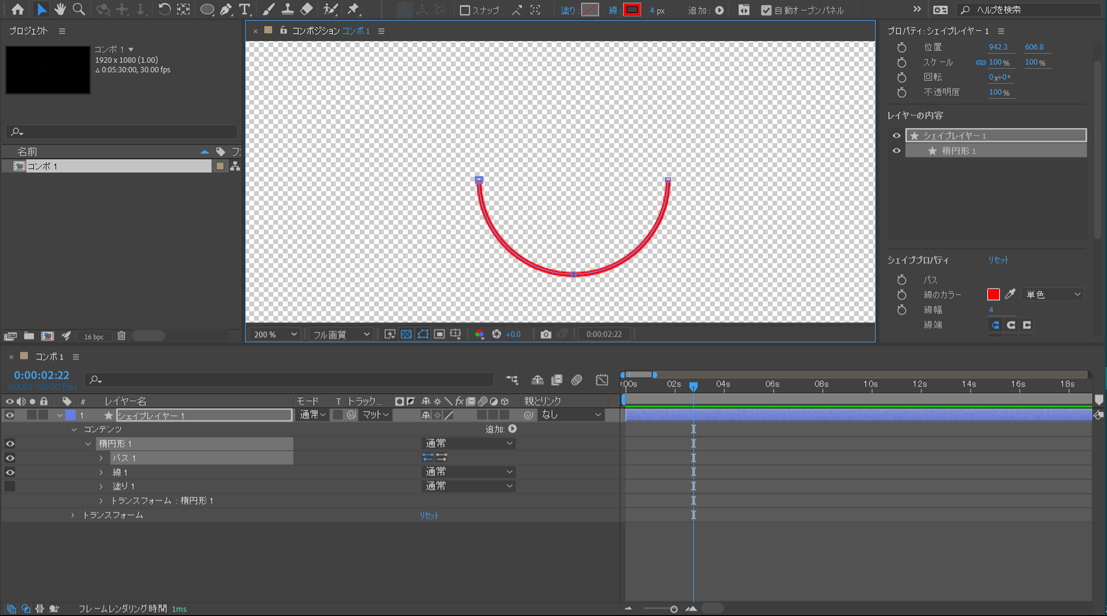
Task: Select the Type (T) tool
Action: (245, 9)
